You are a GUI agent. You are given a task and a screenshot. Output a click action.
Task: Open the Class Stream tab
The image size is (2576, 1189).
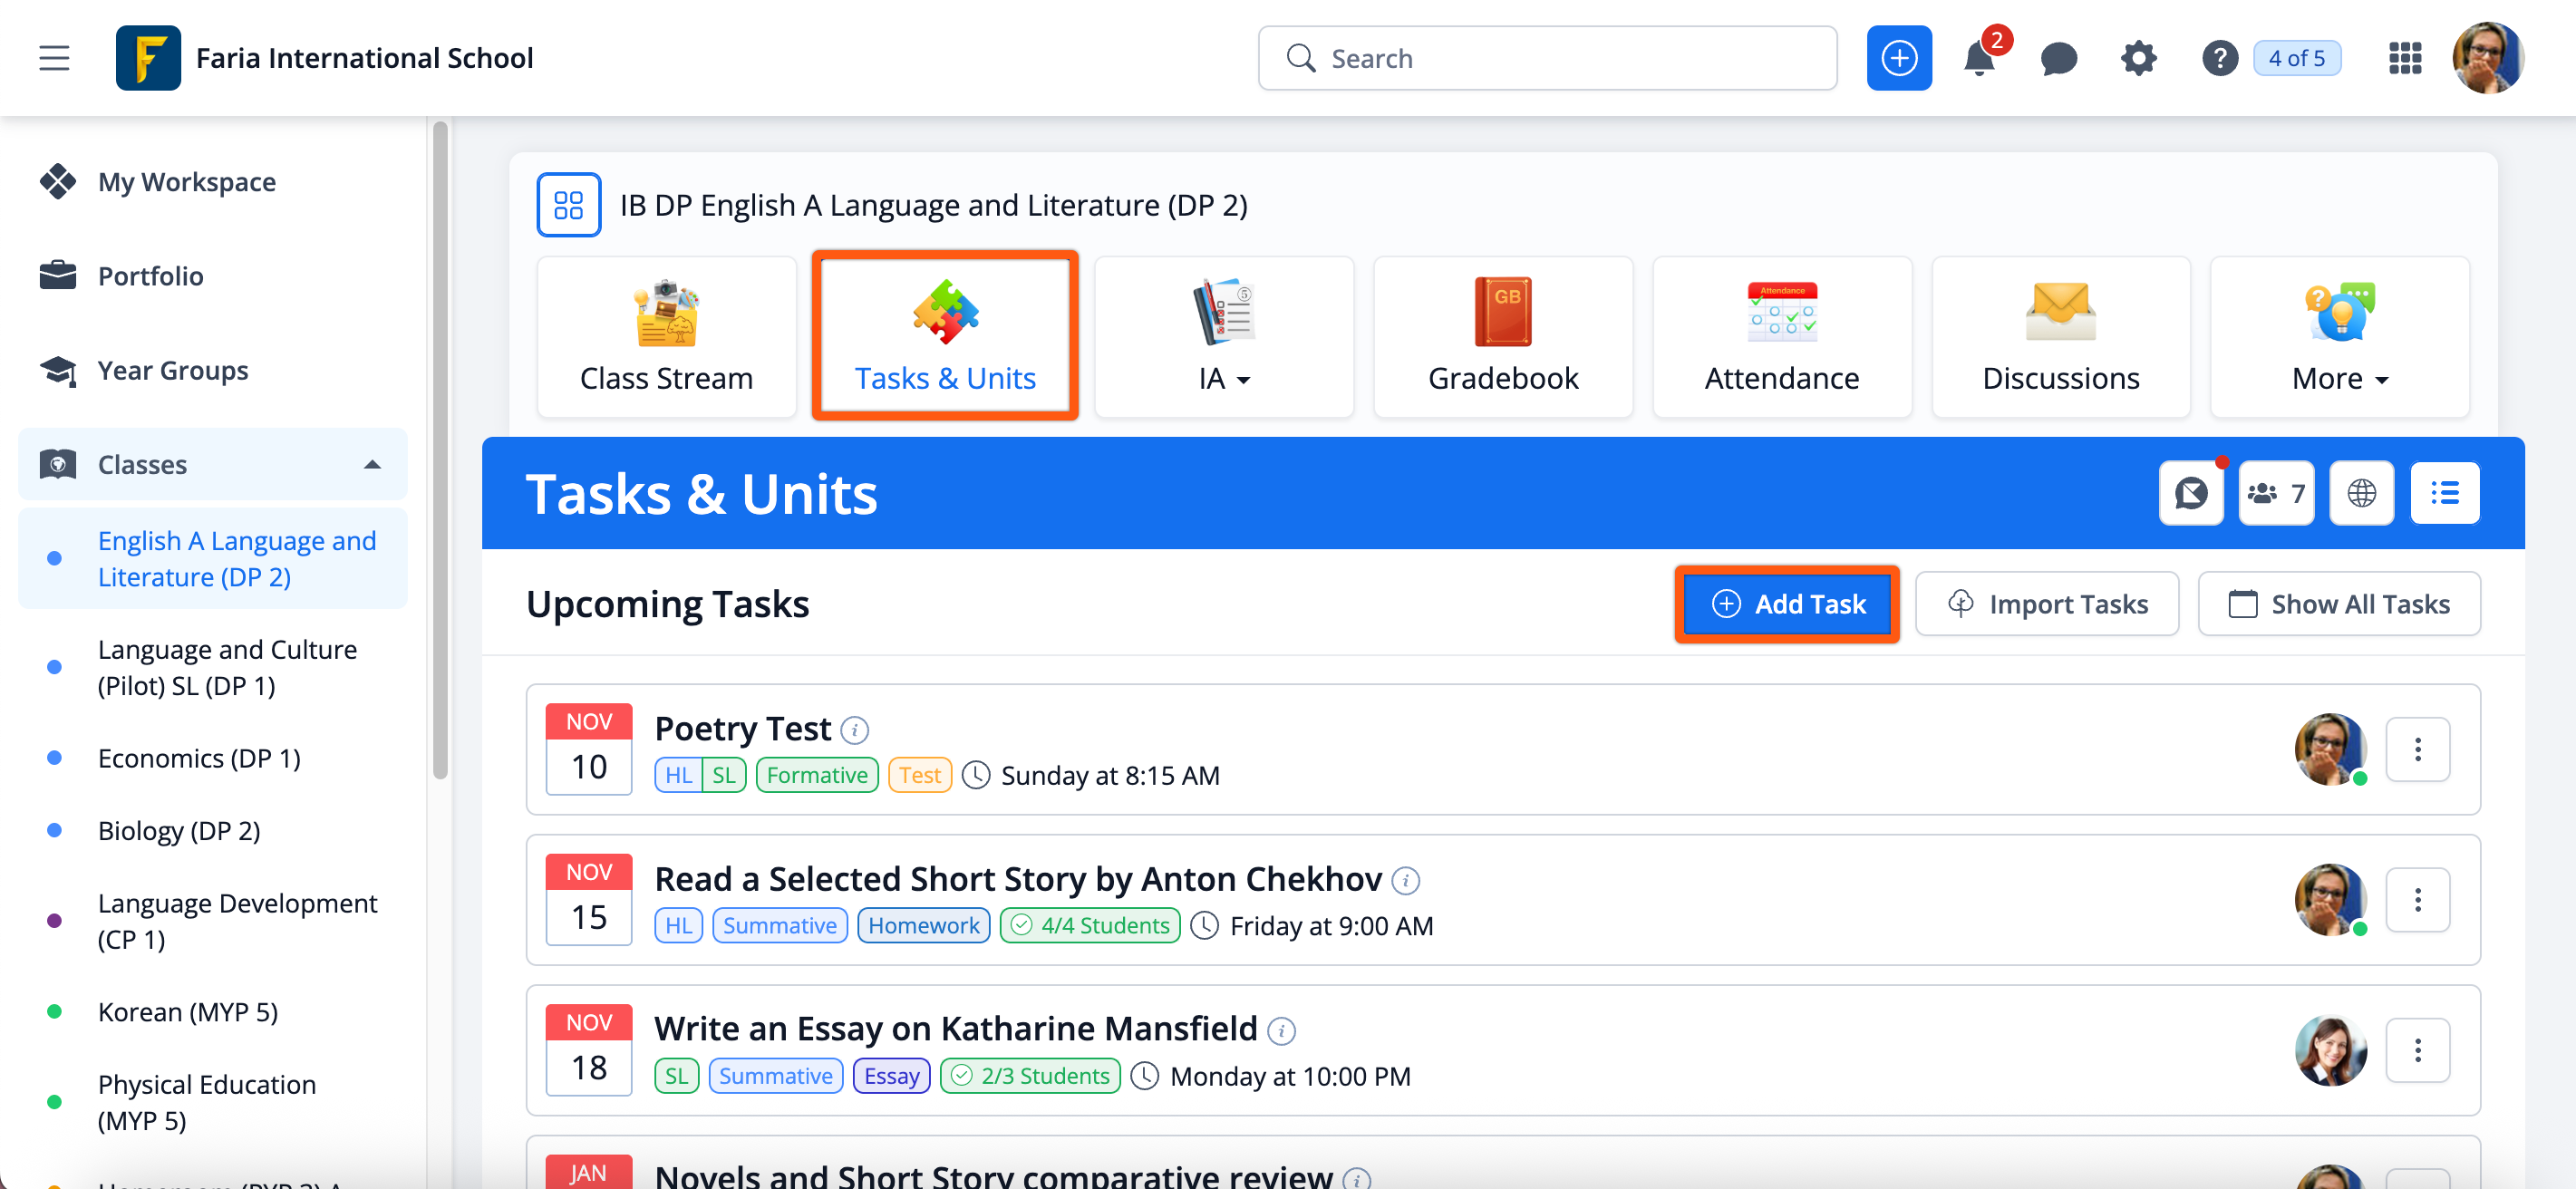coord(666,338)
